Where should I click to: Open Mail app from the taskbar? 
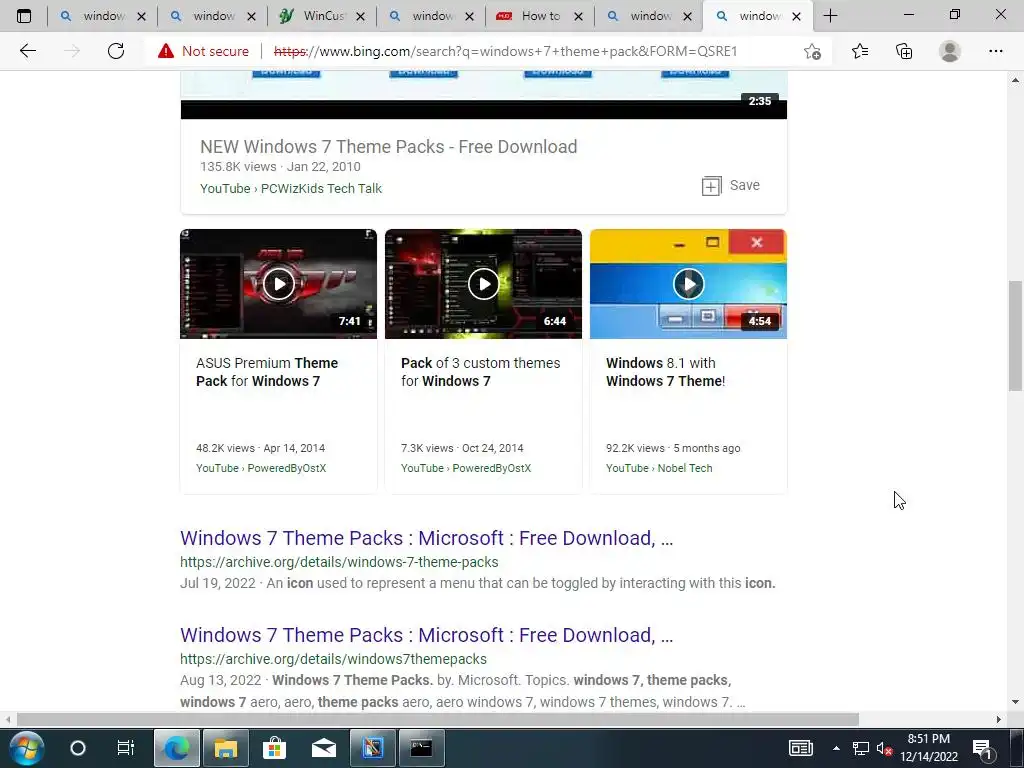[324, 748]
